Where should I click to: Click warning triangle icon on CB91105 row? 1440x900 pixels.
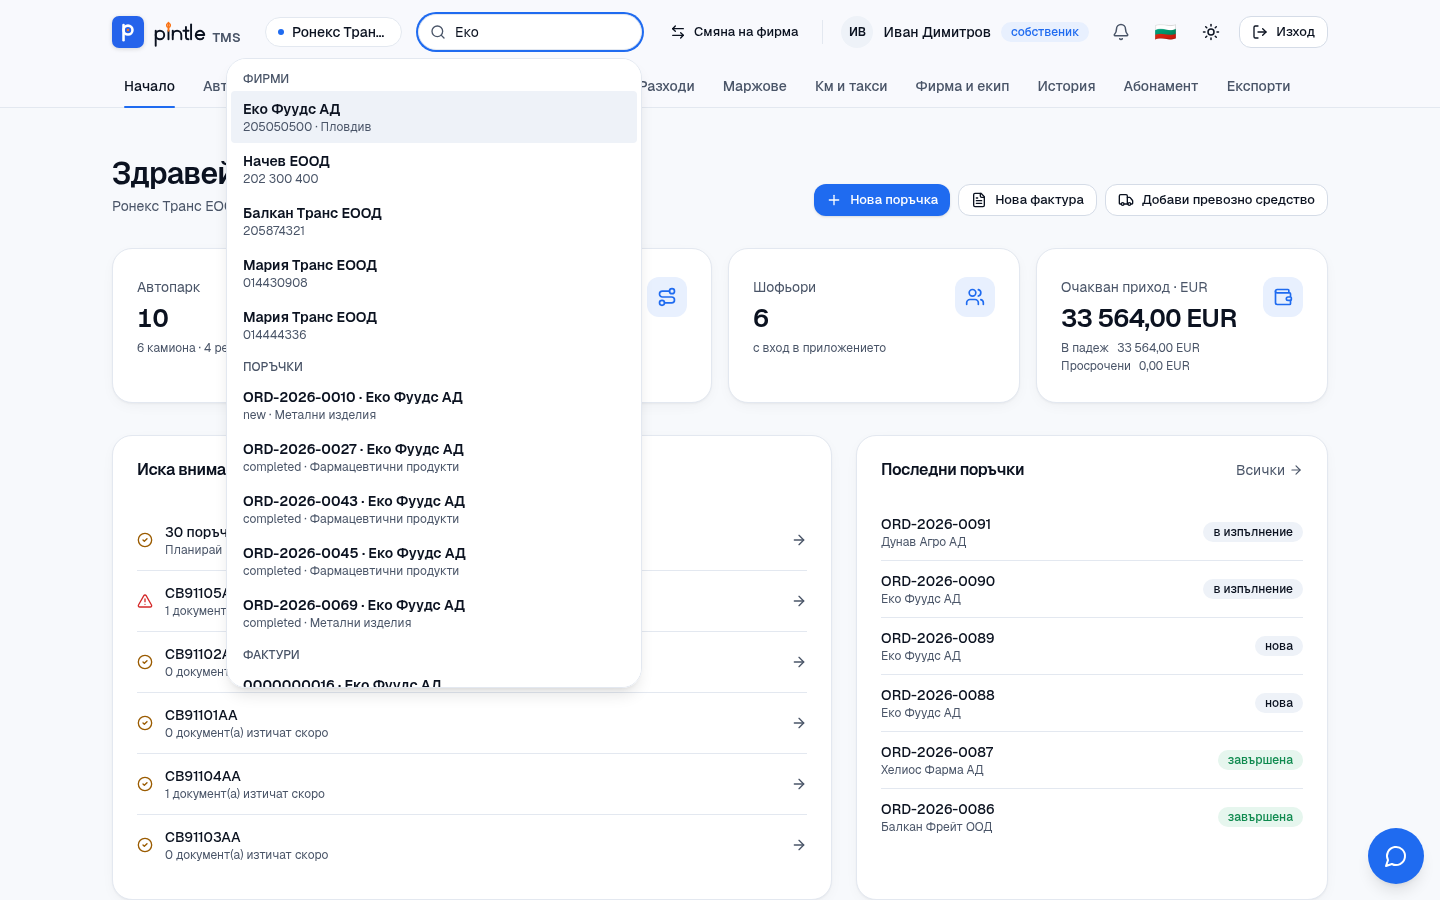click(x=145, y=601)
